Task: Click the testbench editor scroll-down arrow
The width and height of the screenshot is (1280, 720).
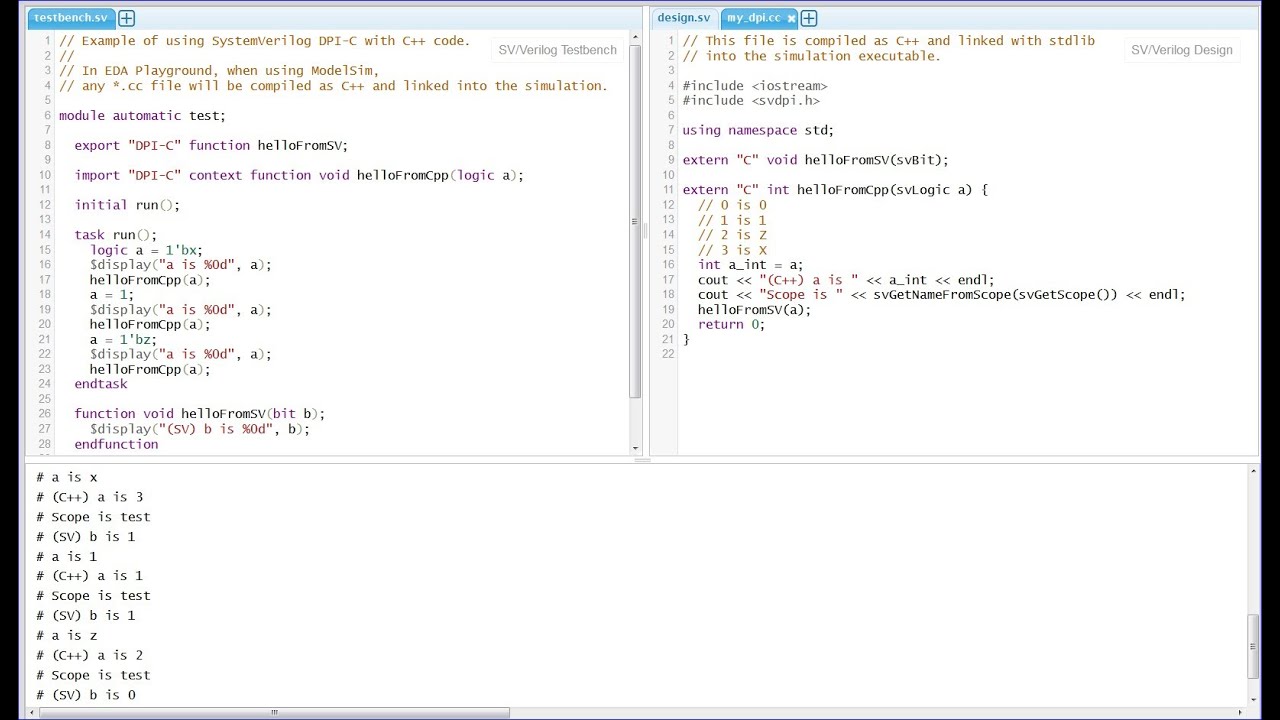Action: coord(636,449)
